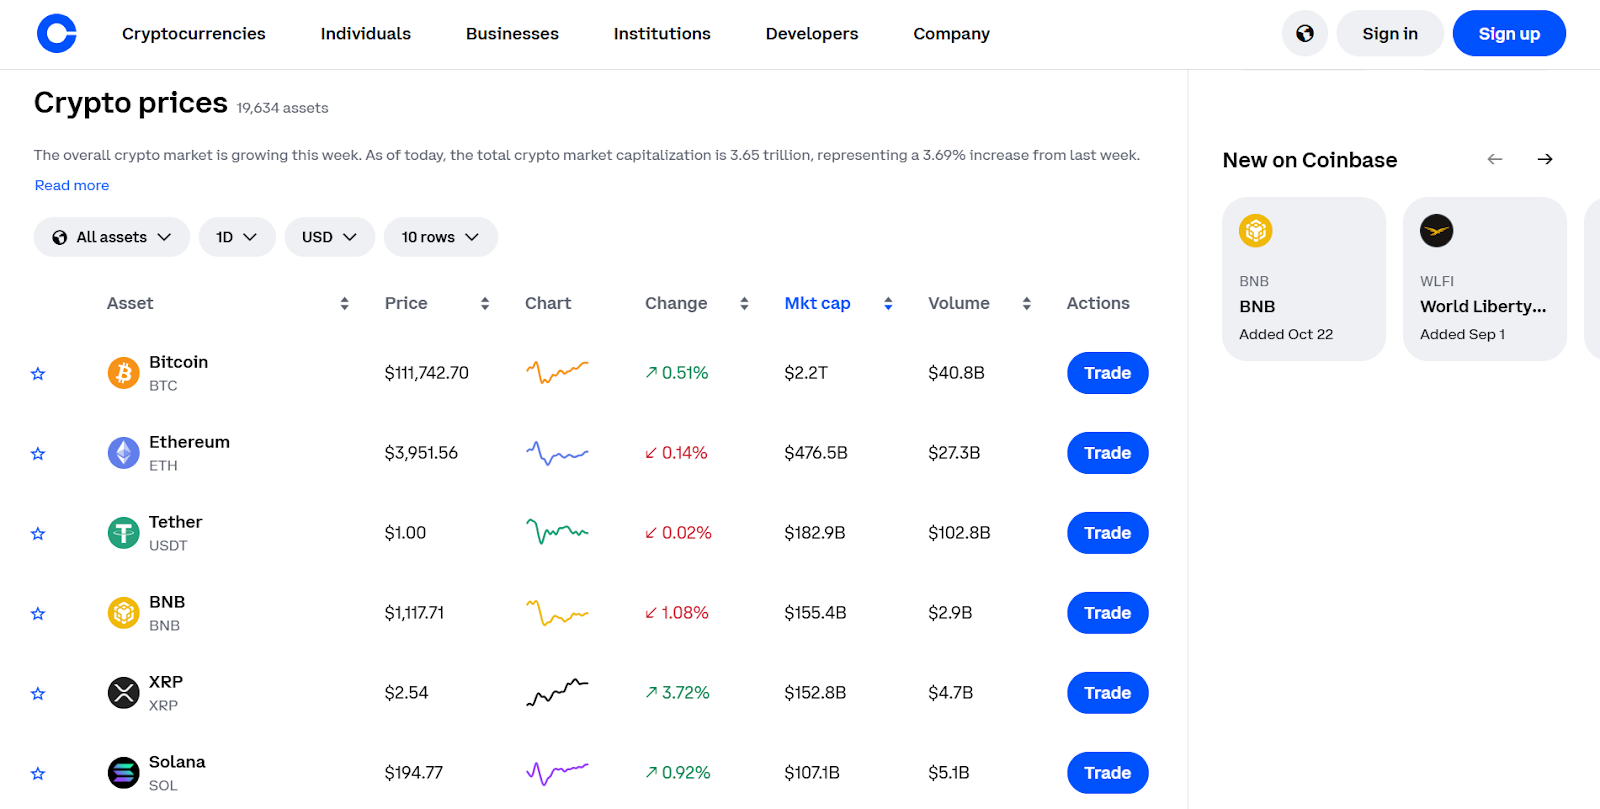Open the Individuals nav menu

point(366,34)
